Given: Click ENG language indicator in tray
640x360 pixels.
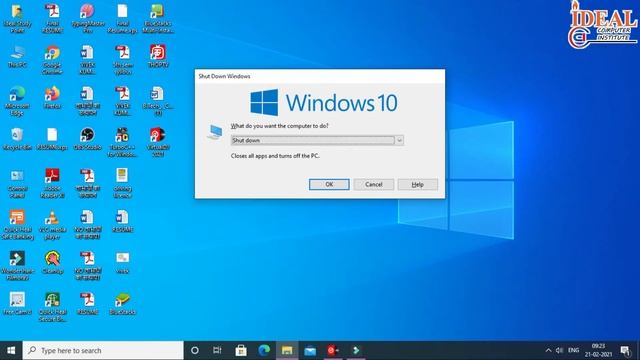Looking at the screenshot, I should coord(573,351).
